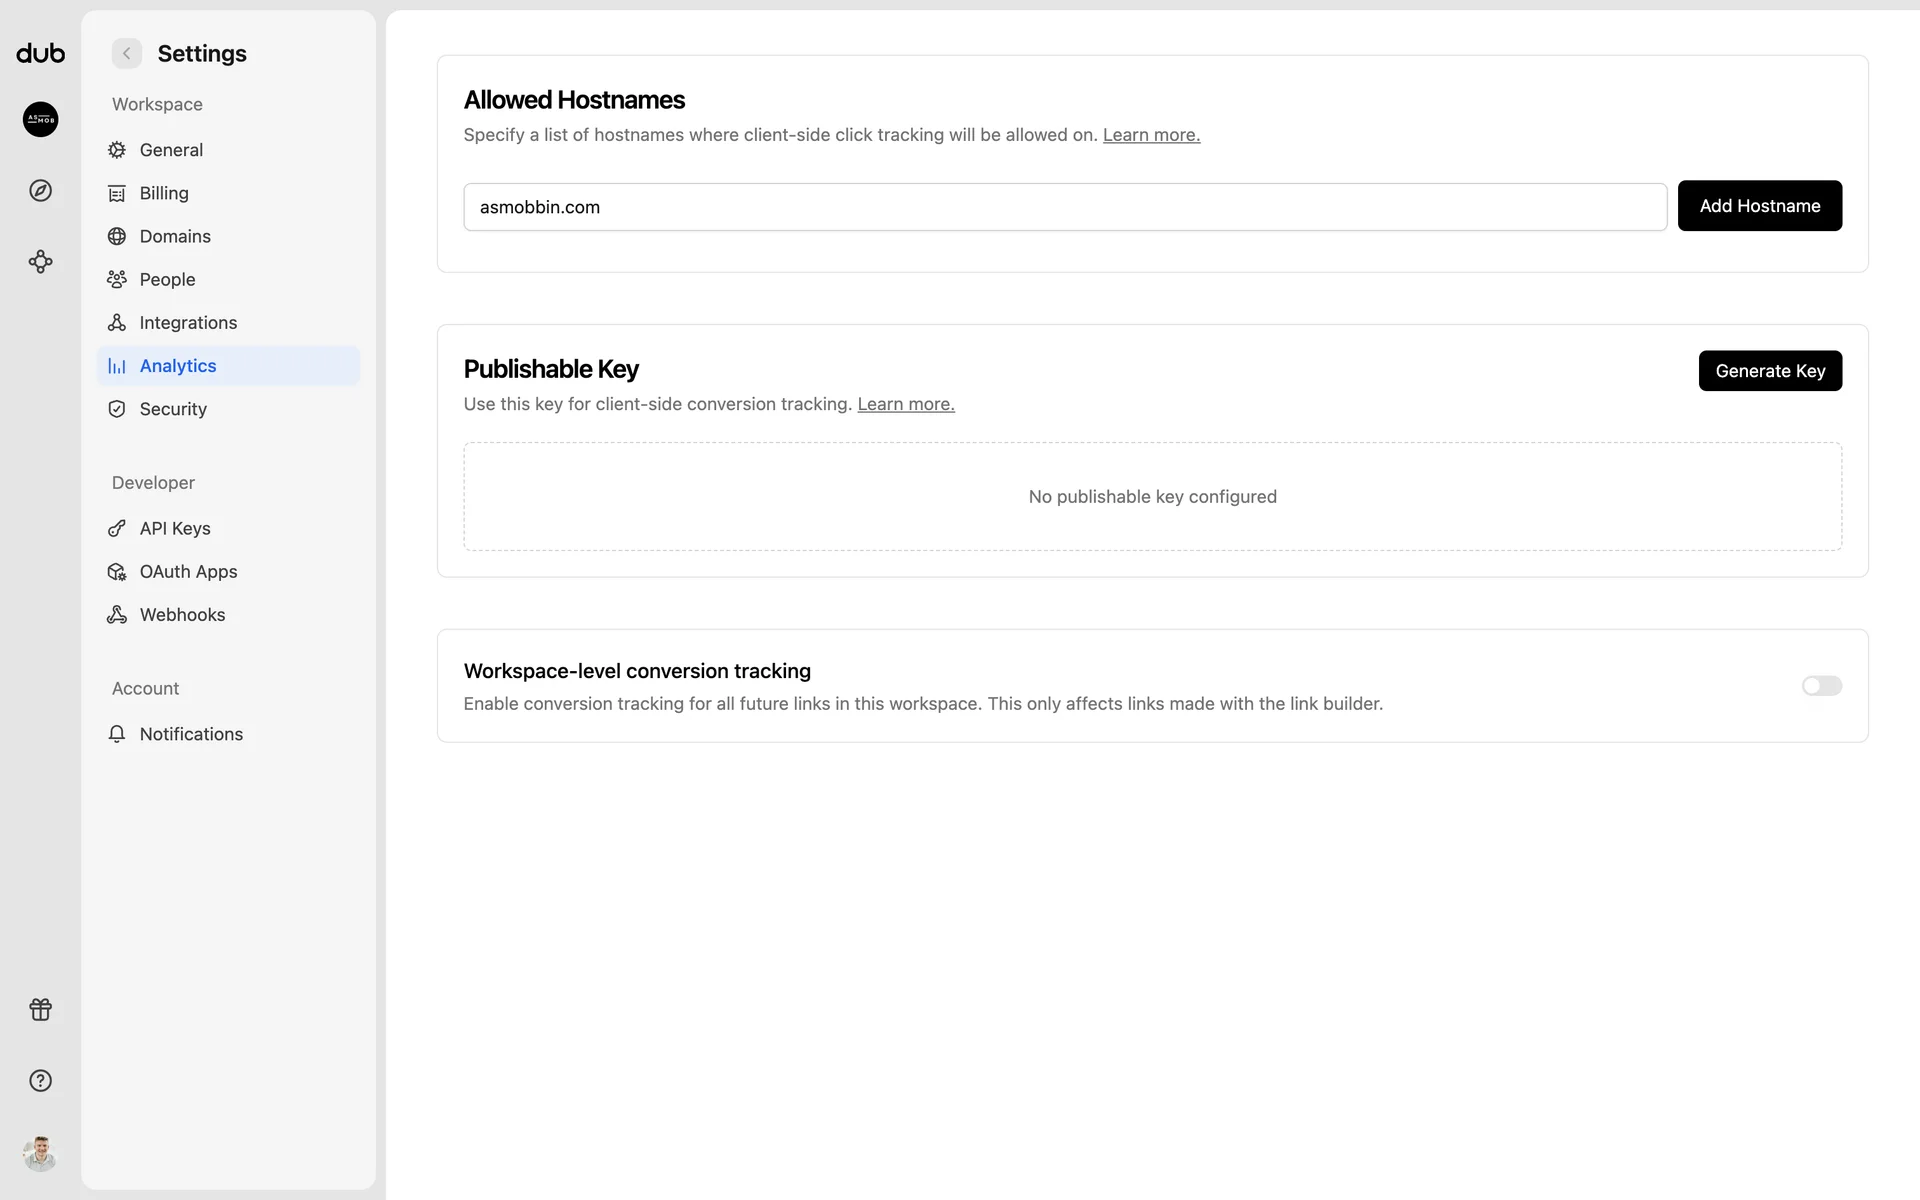The height and width of the screenshot is (1200, 1920).
Task: Click the user profile avatar
Action: pyautogui.click(x=40, y=1153)
